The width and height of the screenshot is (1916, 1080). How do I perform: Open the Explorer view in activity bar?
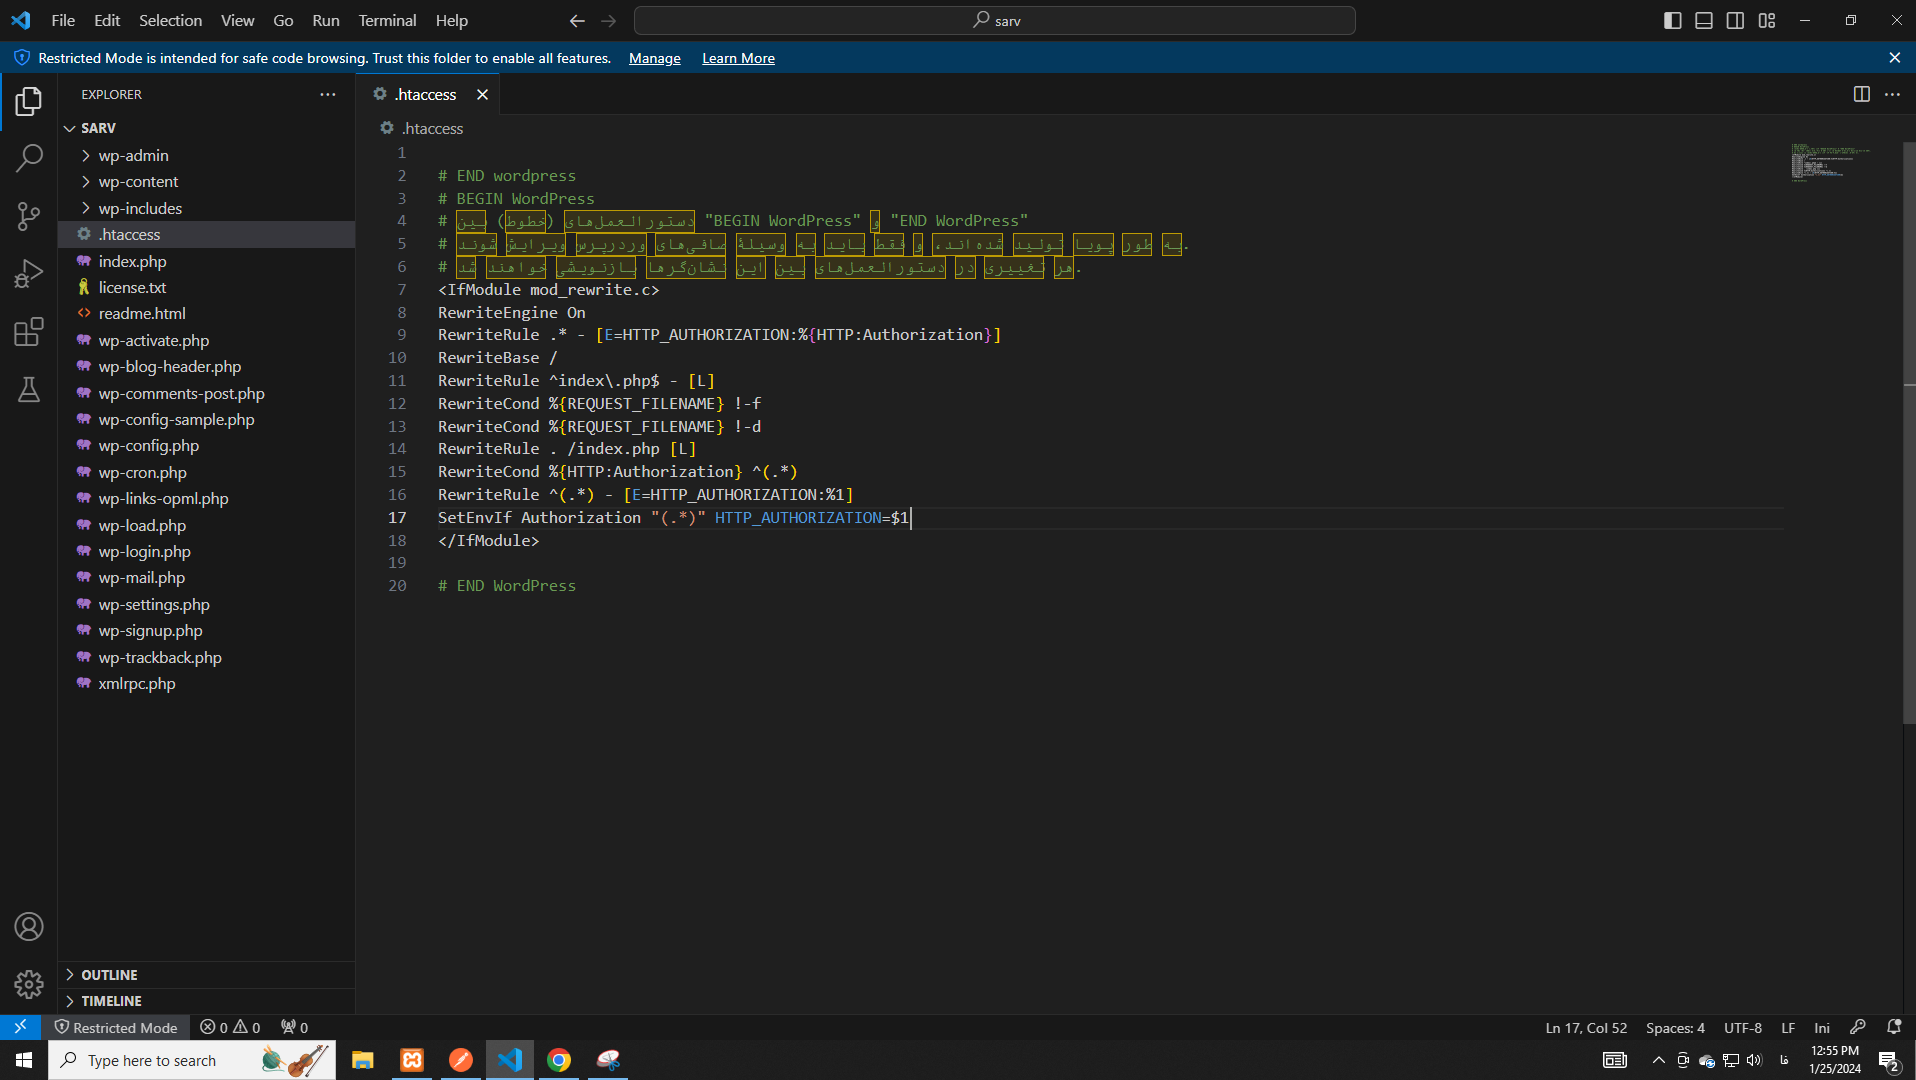click(29, 101)
